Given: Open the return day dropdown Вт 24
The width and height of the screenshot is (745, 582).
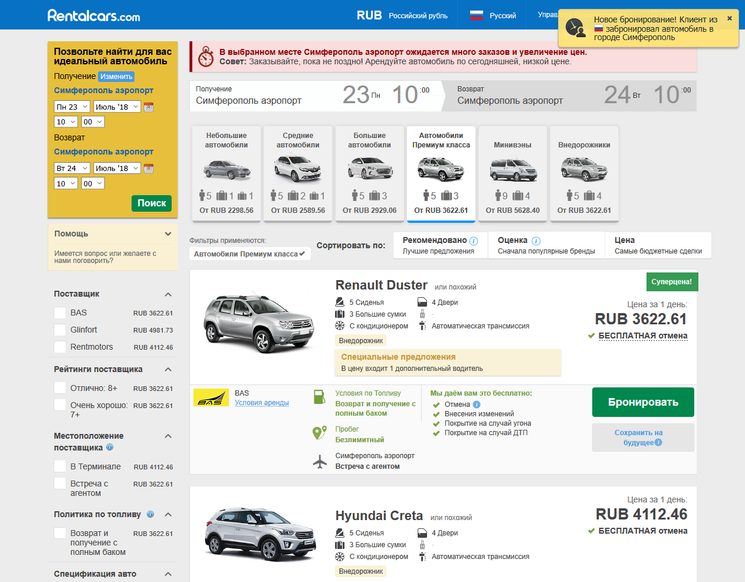Looking at the screenshot, I should click(72, 168).
